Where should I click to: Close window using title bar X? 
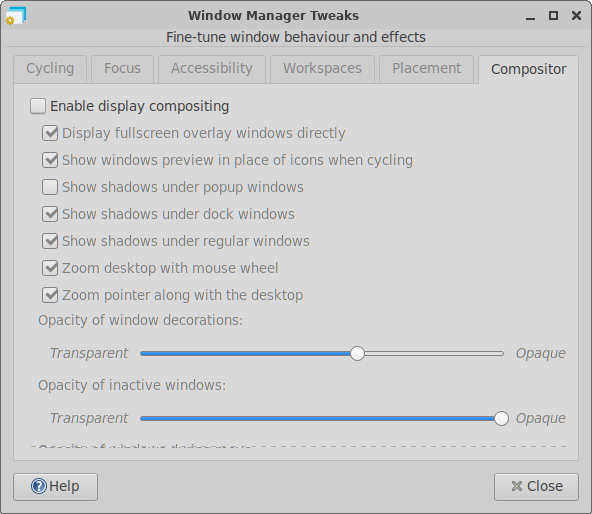tap(577, 15)
